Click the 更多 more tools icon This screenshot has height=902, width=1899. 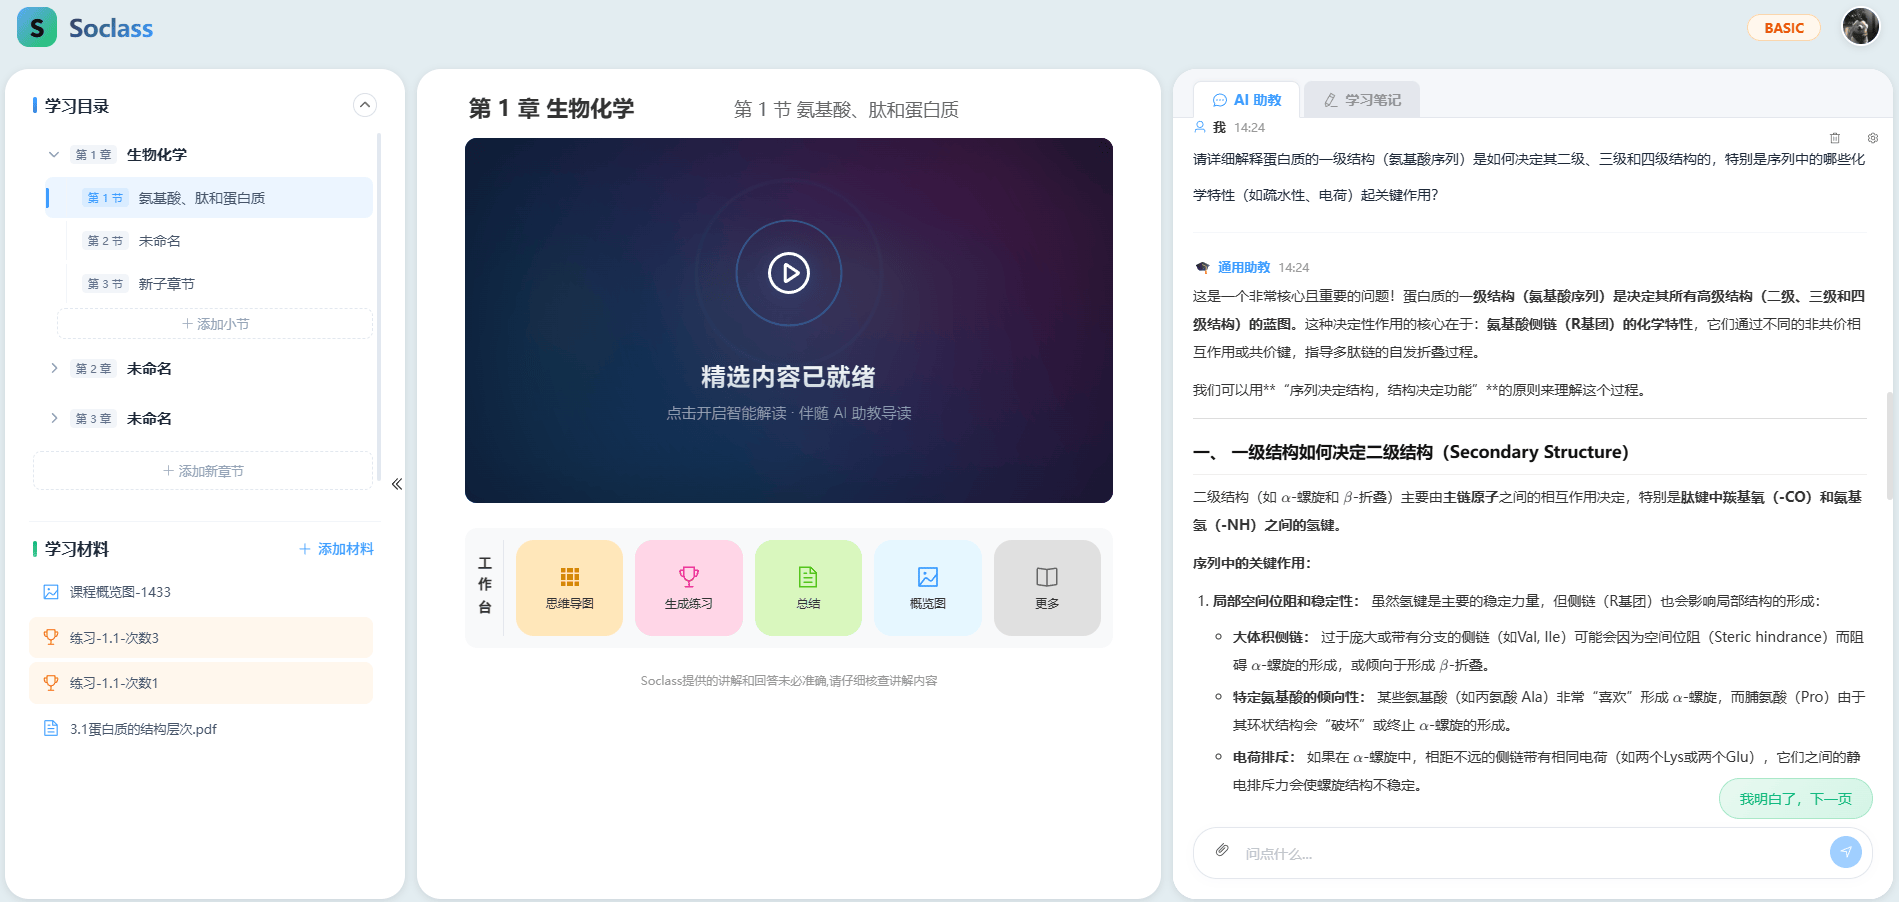[1046, 588]
